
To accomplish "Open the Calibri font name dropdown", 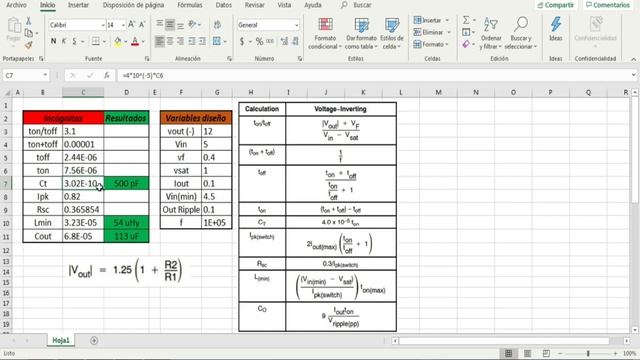I will [103, 25].
